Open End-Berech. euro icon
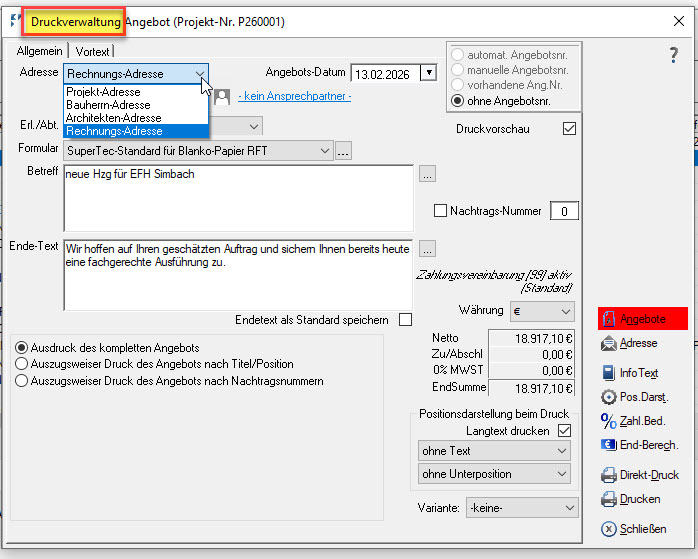The width and height of the screenshot is (698, 559). coord(609,445)
